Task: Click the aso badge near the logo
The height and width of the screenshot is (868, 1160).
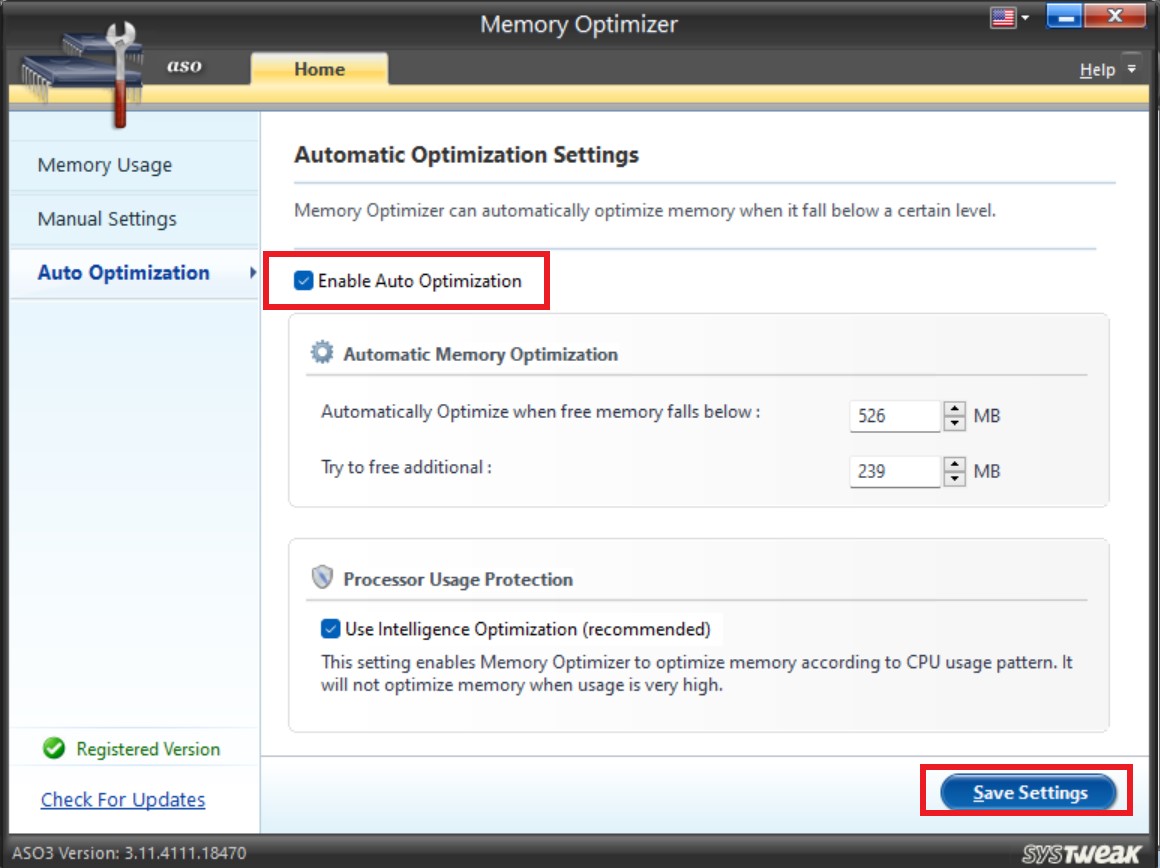Action: click(186, 66)
